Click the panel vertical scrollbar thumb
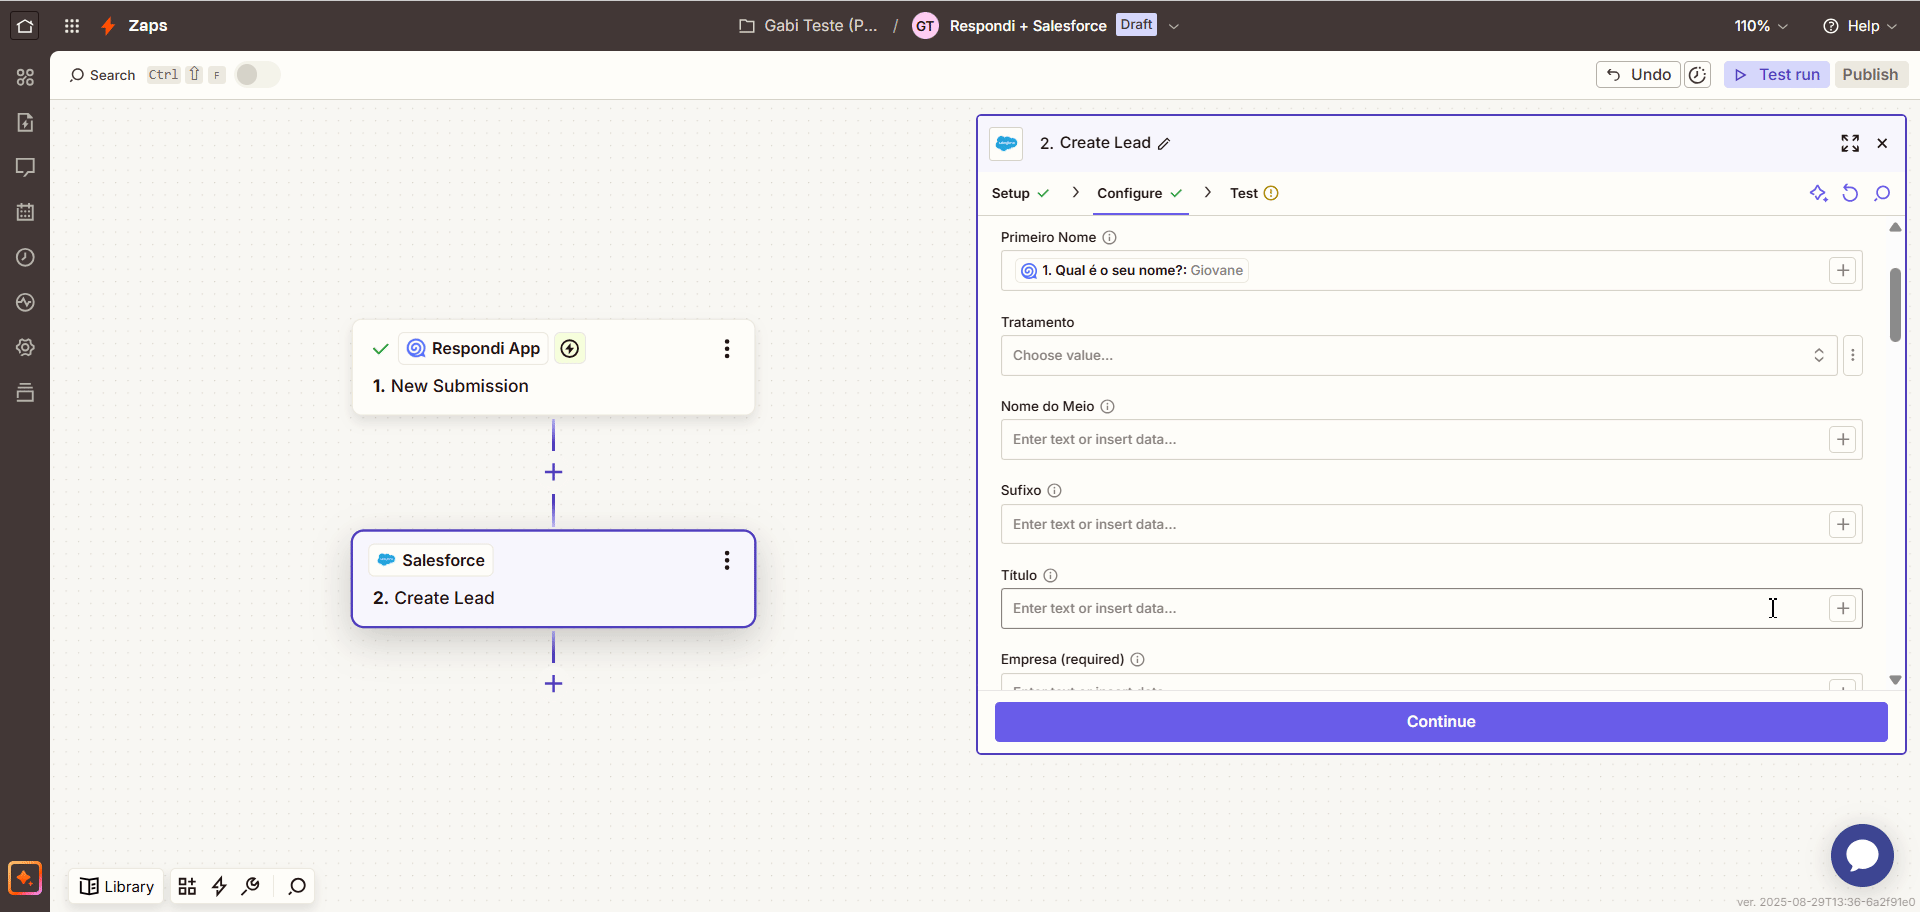 point(1895,305)
